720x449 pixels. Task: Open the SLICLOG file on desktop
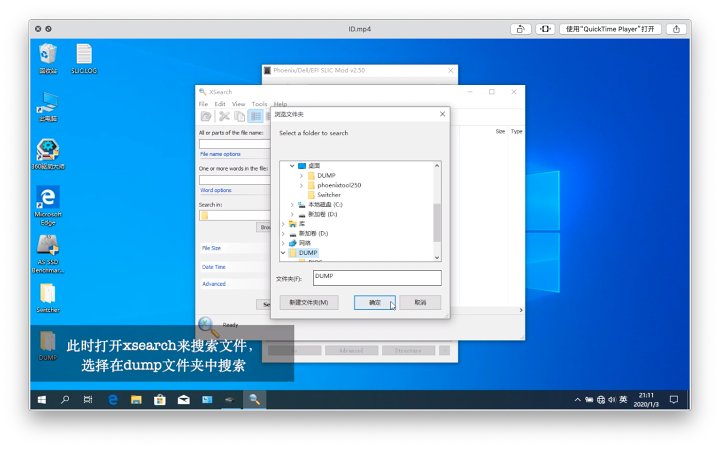(x=84, y=54)
